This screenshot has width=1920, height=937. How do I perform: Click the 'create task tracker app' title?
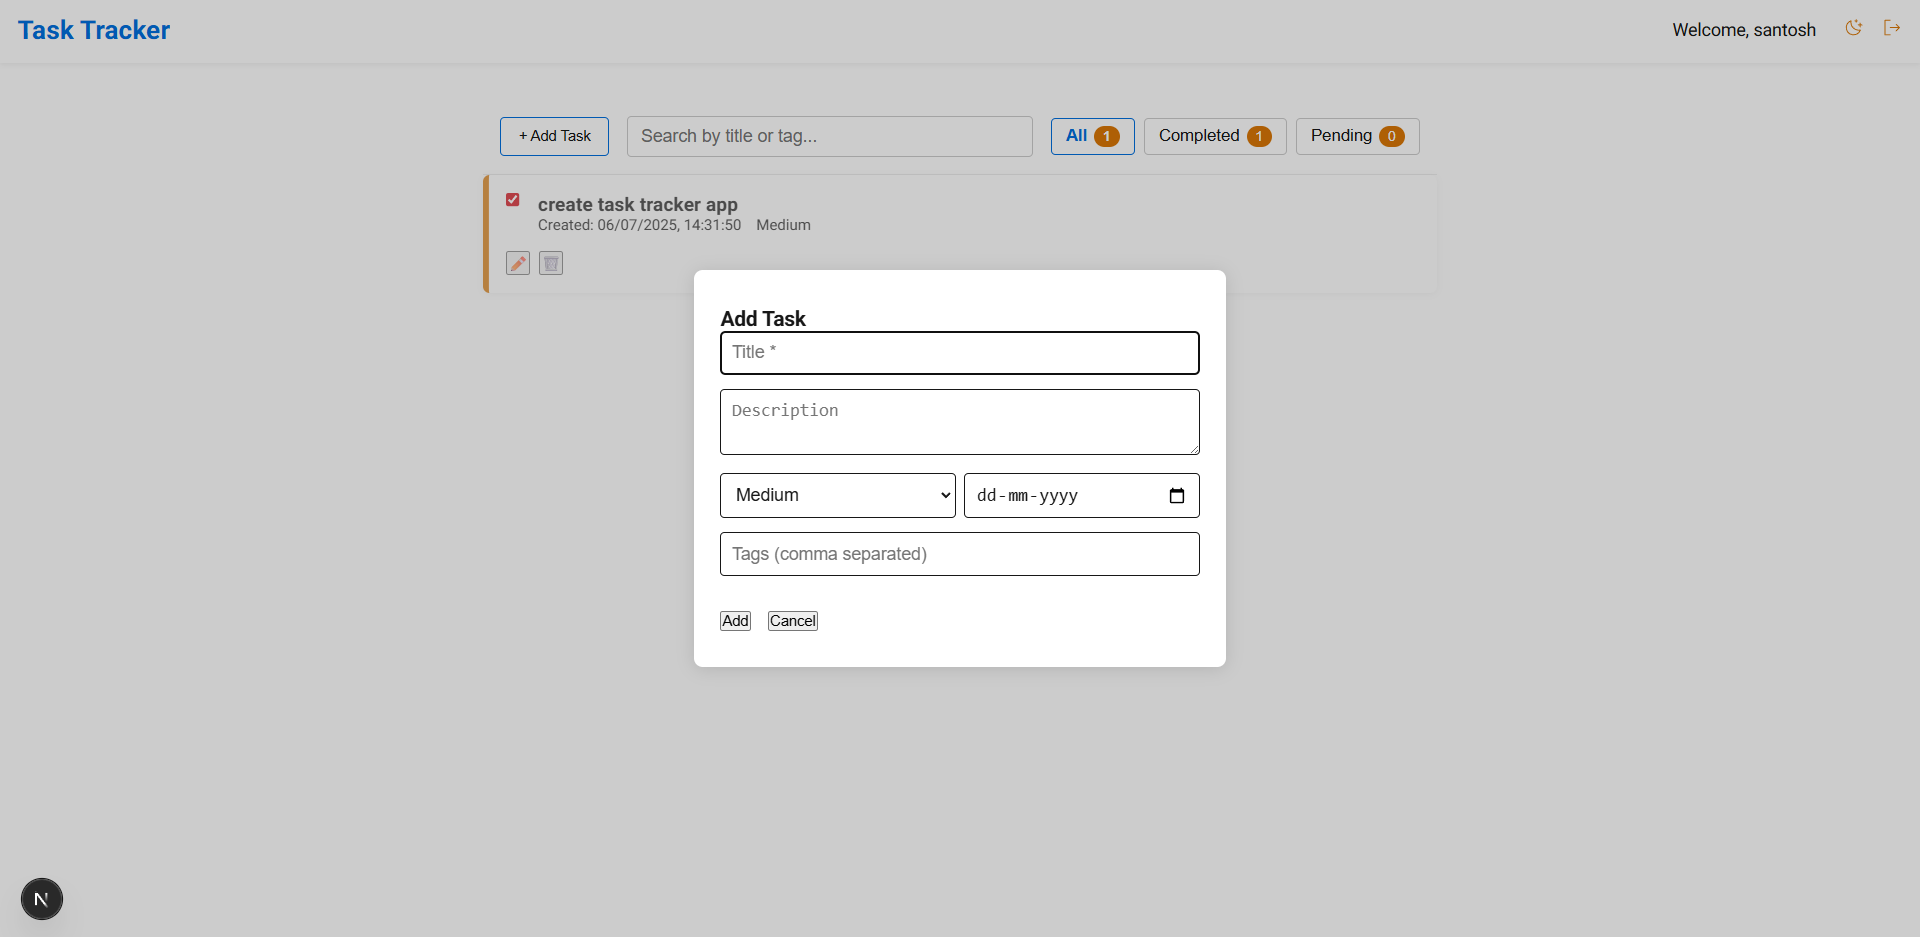pyautogui.click(x=638, y=204)
